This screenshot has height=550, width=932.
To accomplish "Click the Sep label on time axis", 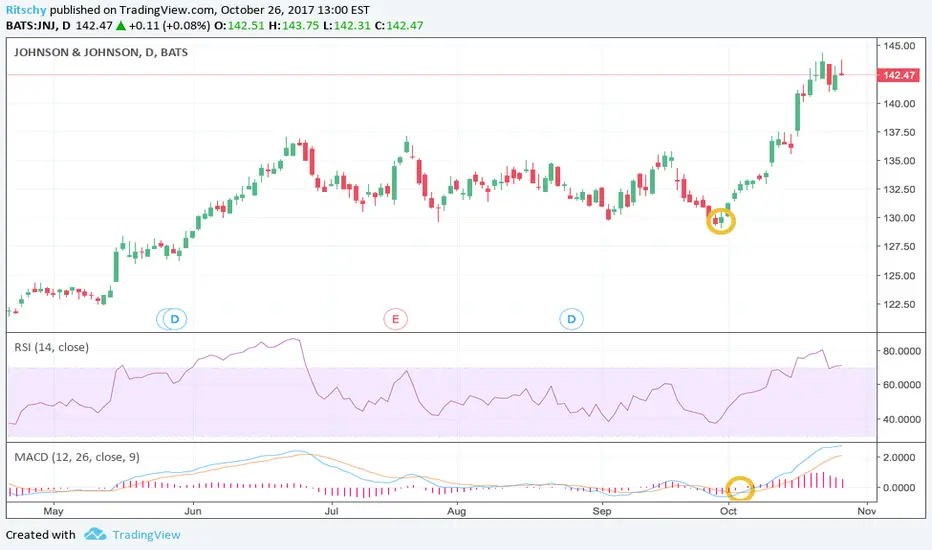I will tap(602, 511).
